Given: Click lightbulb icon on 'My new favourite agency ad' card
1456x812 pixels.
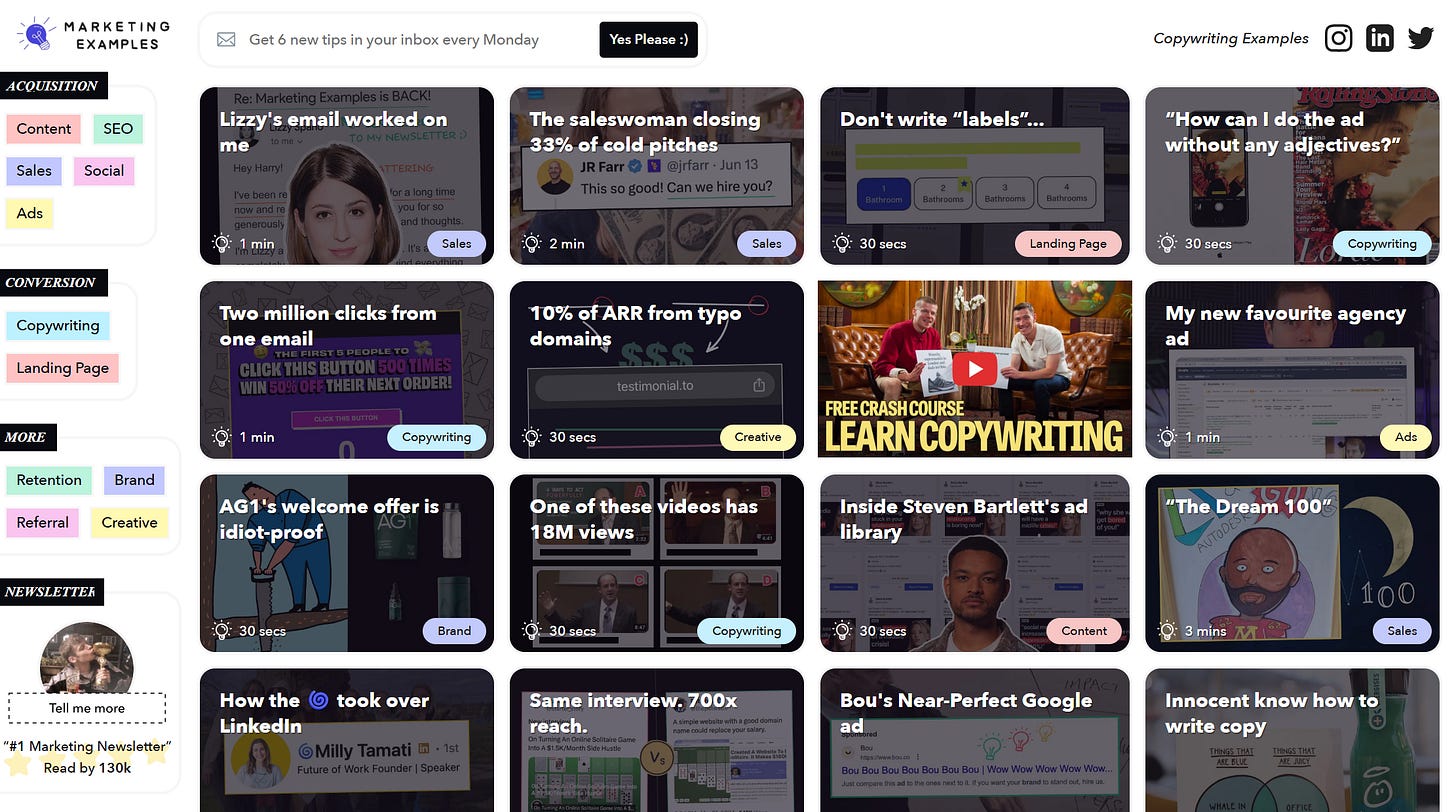Looking at the screenshot, I should coord(1167,437).
